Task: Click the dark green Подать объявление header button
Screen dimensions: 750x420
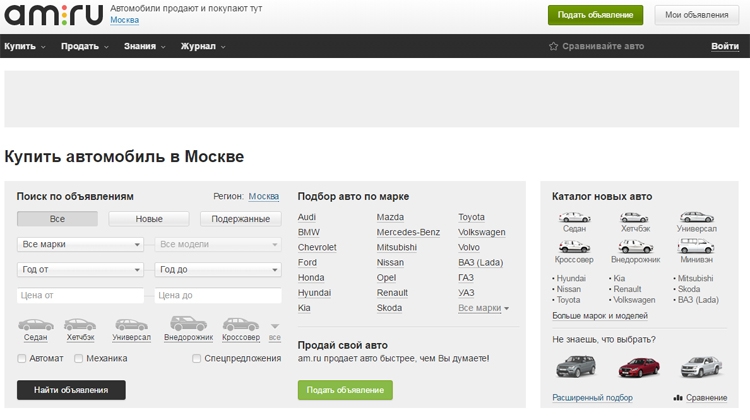Action: pyautogui.click(x=596, y=15)
